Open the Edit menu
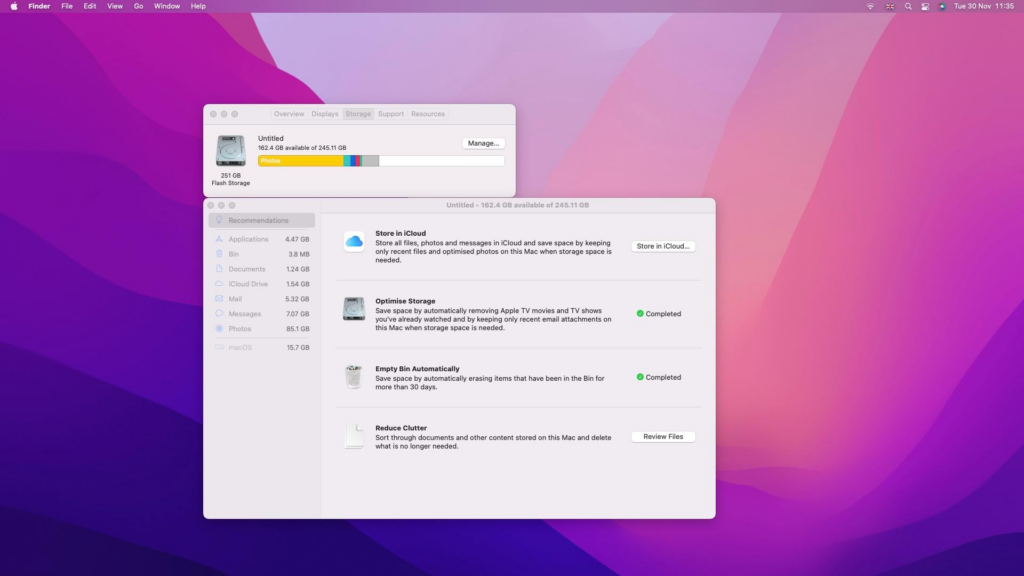Viewport: 1024px width, 576px height. [x=89, y=7]
